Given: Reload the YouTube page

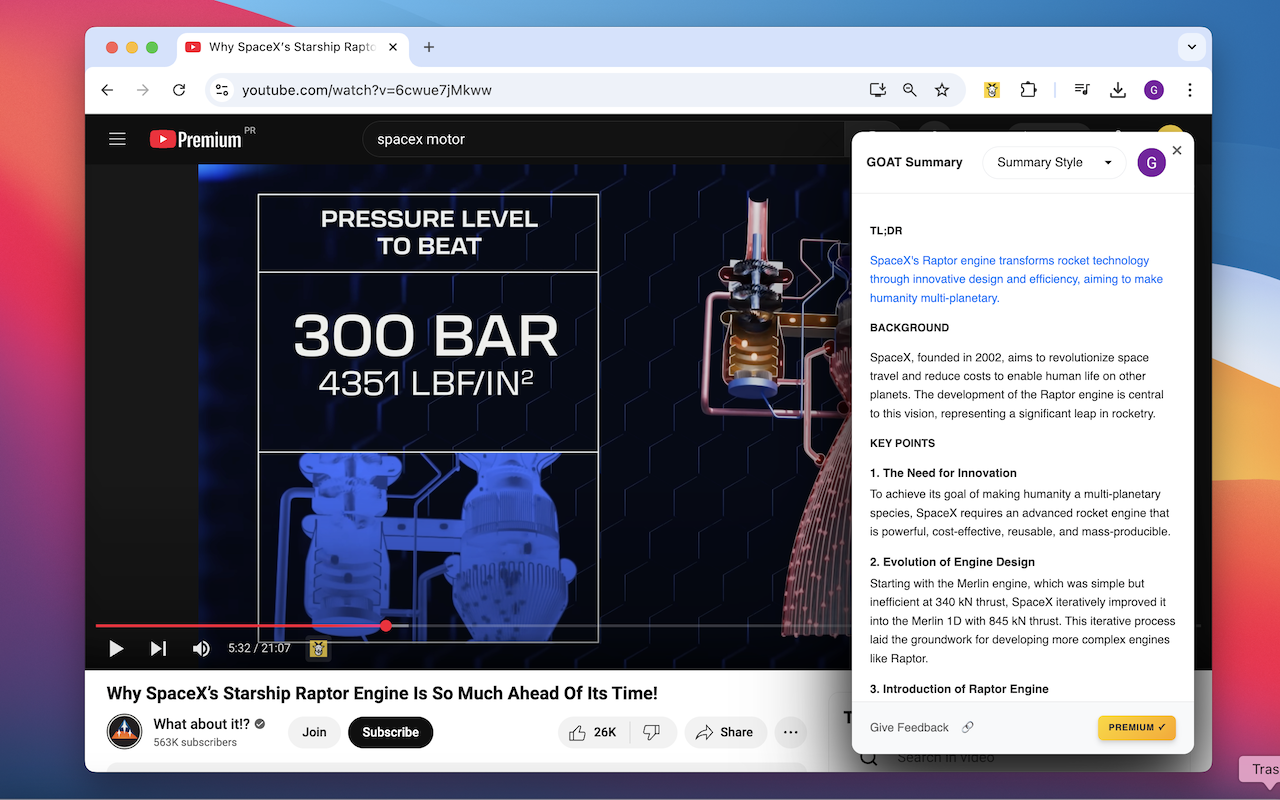Looking at the screenshot, I should [179, 90].
